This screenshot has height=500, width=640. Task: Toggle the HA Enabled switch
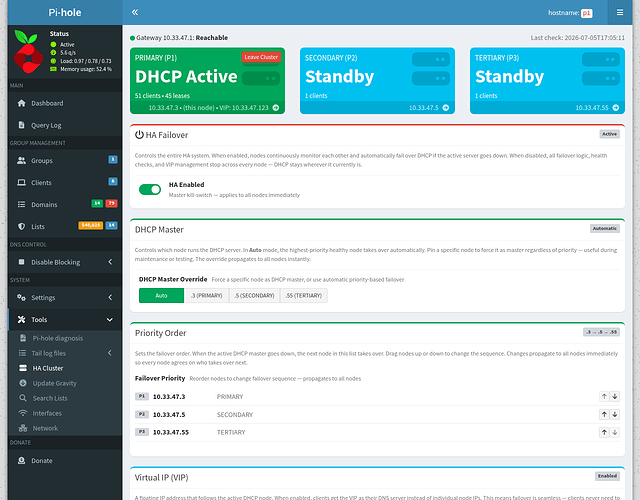point(150,189)
